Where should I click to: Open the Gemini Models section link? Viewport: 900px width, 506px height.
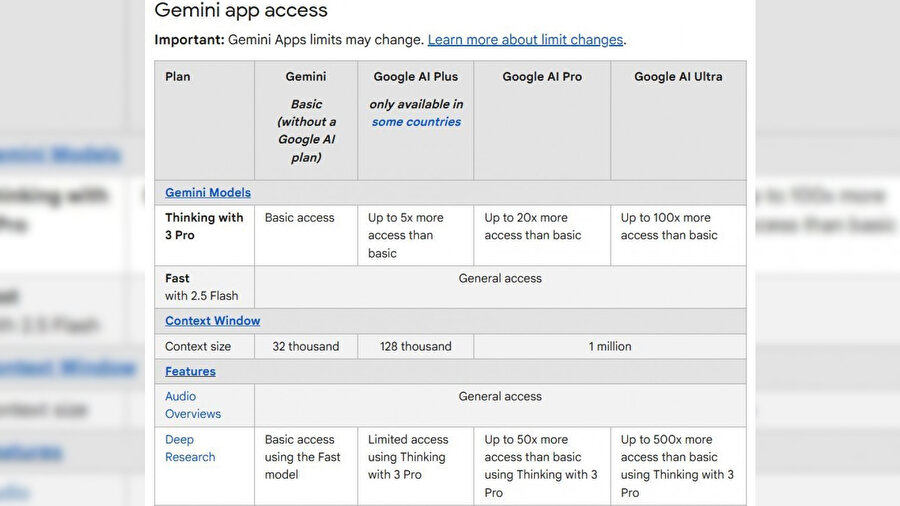click(208, 192)
